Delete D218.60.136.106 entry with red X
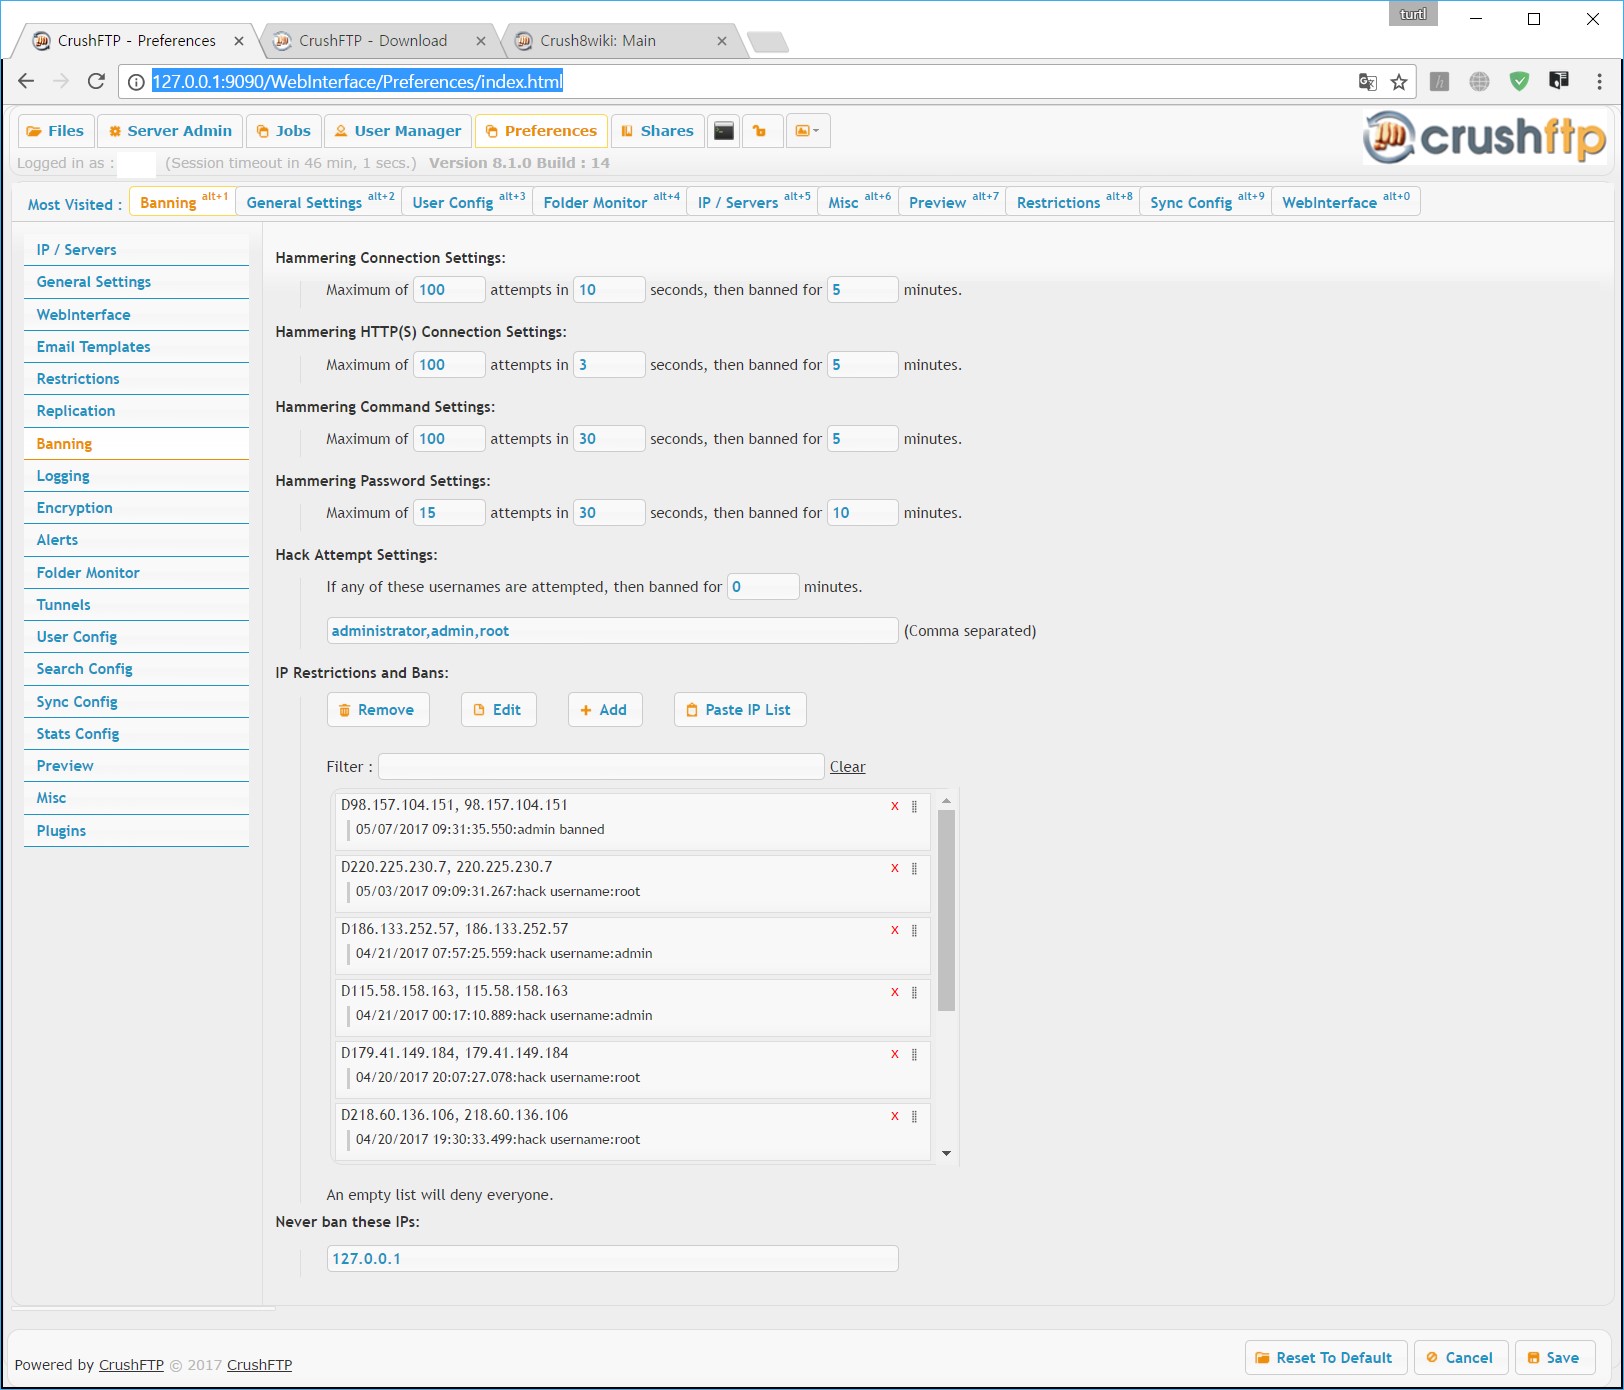 click(895, 1116)
